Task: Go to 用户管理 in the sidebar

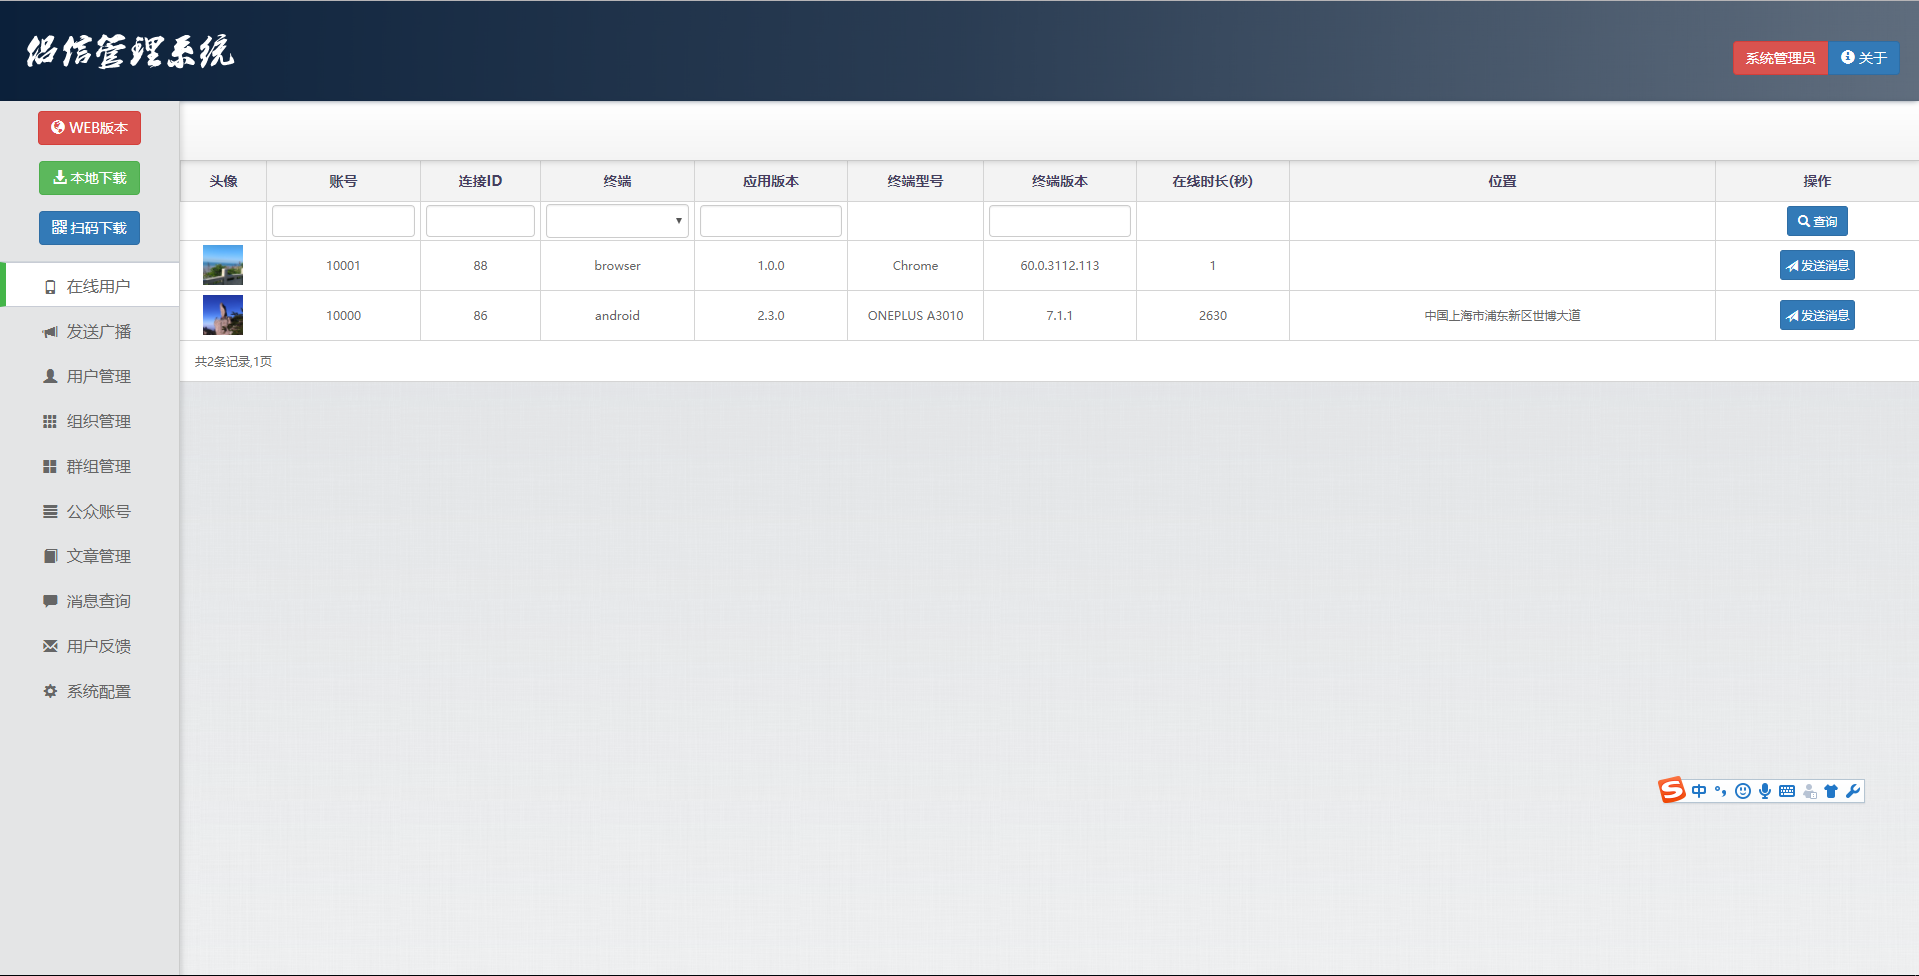Action: (98, 377)
